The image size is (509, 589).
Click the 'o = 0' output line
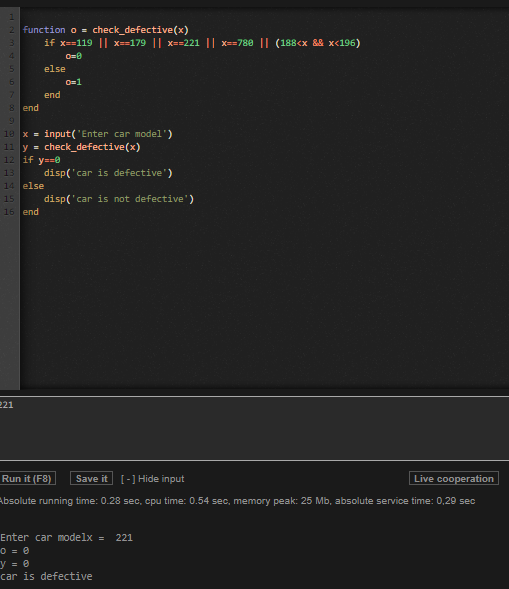[x=15, y=551]
